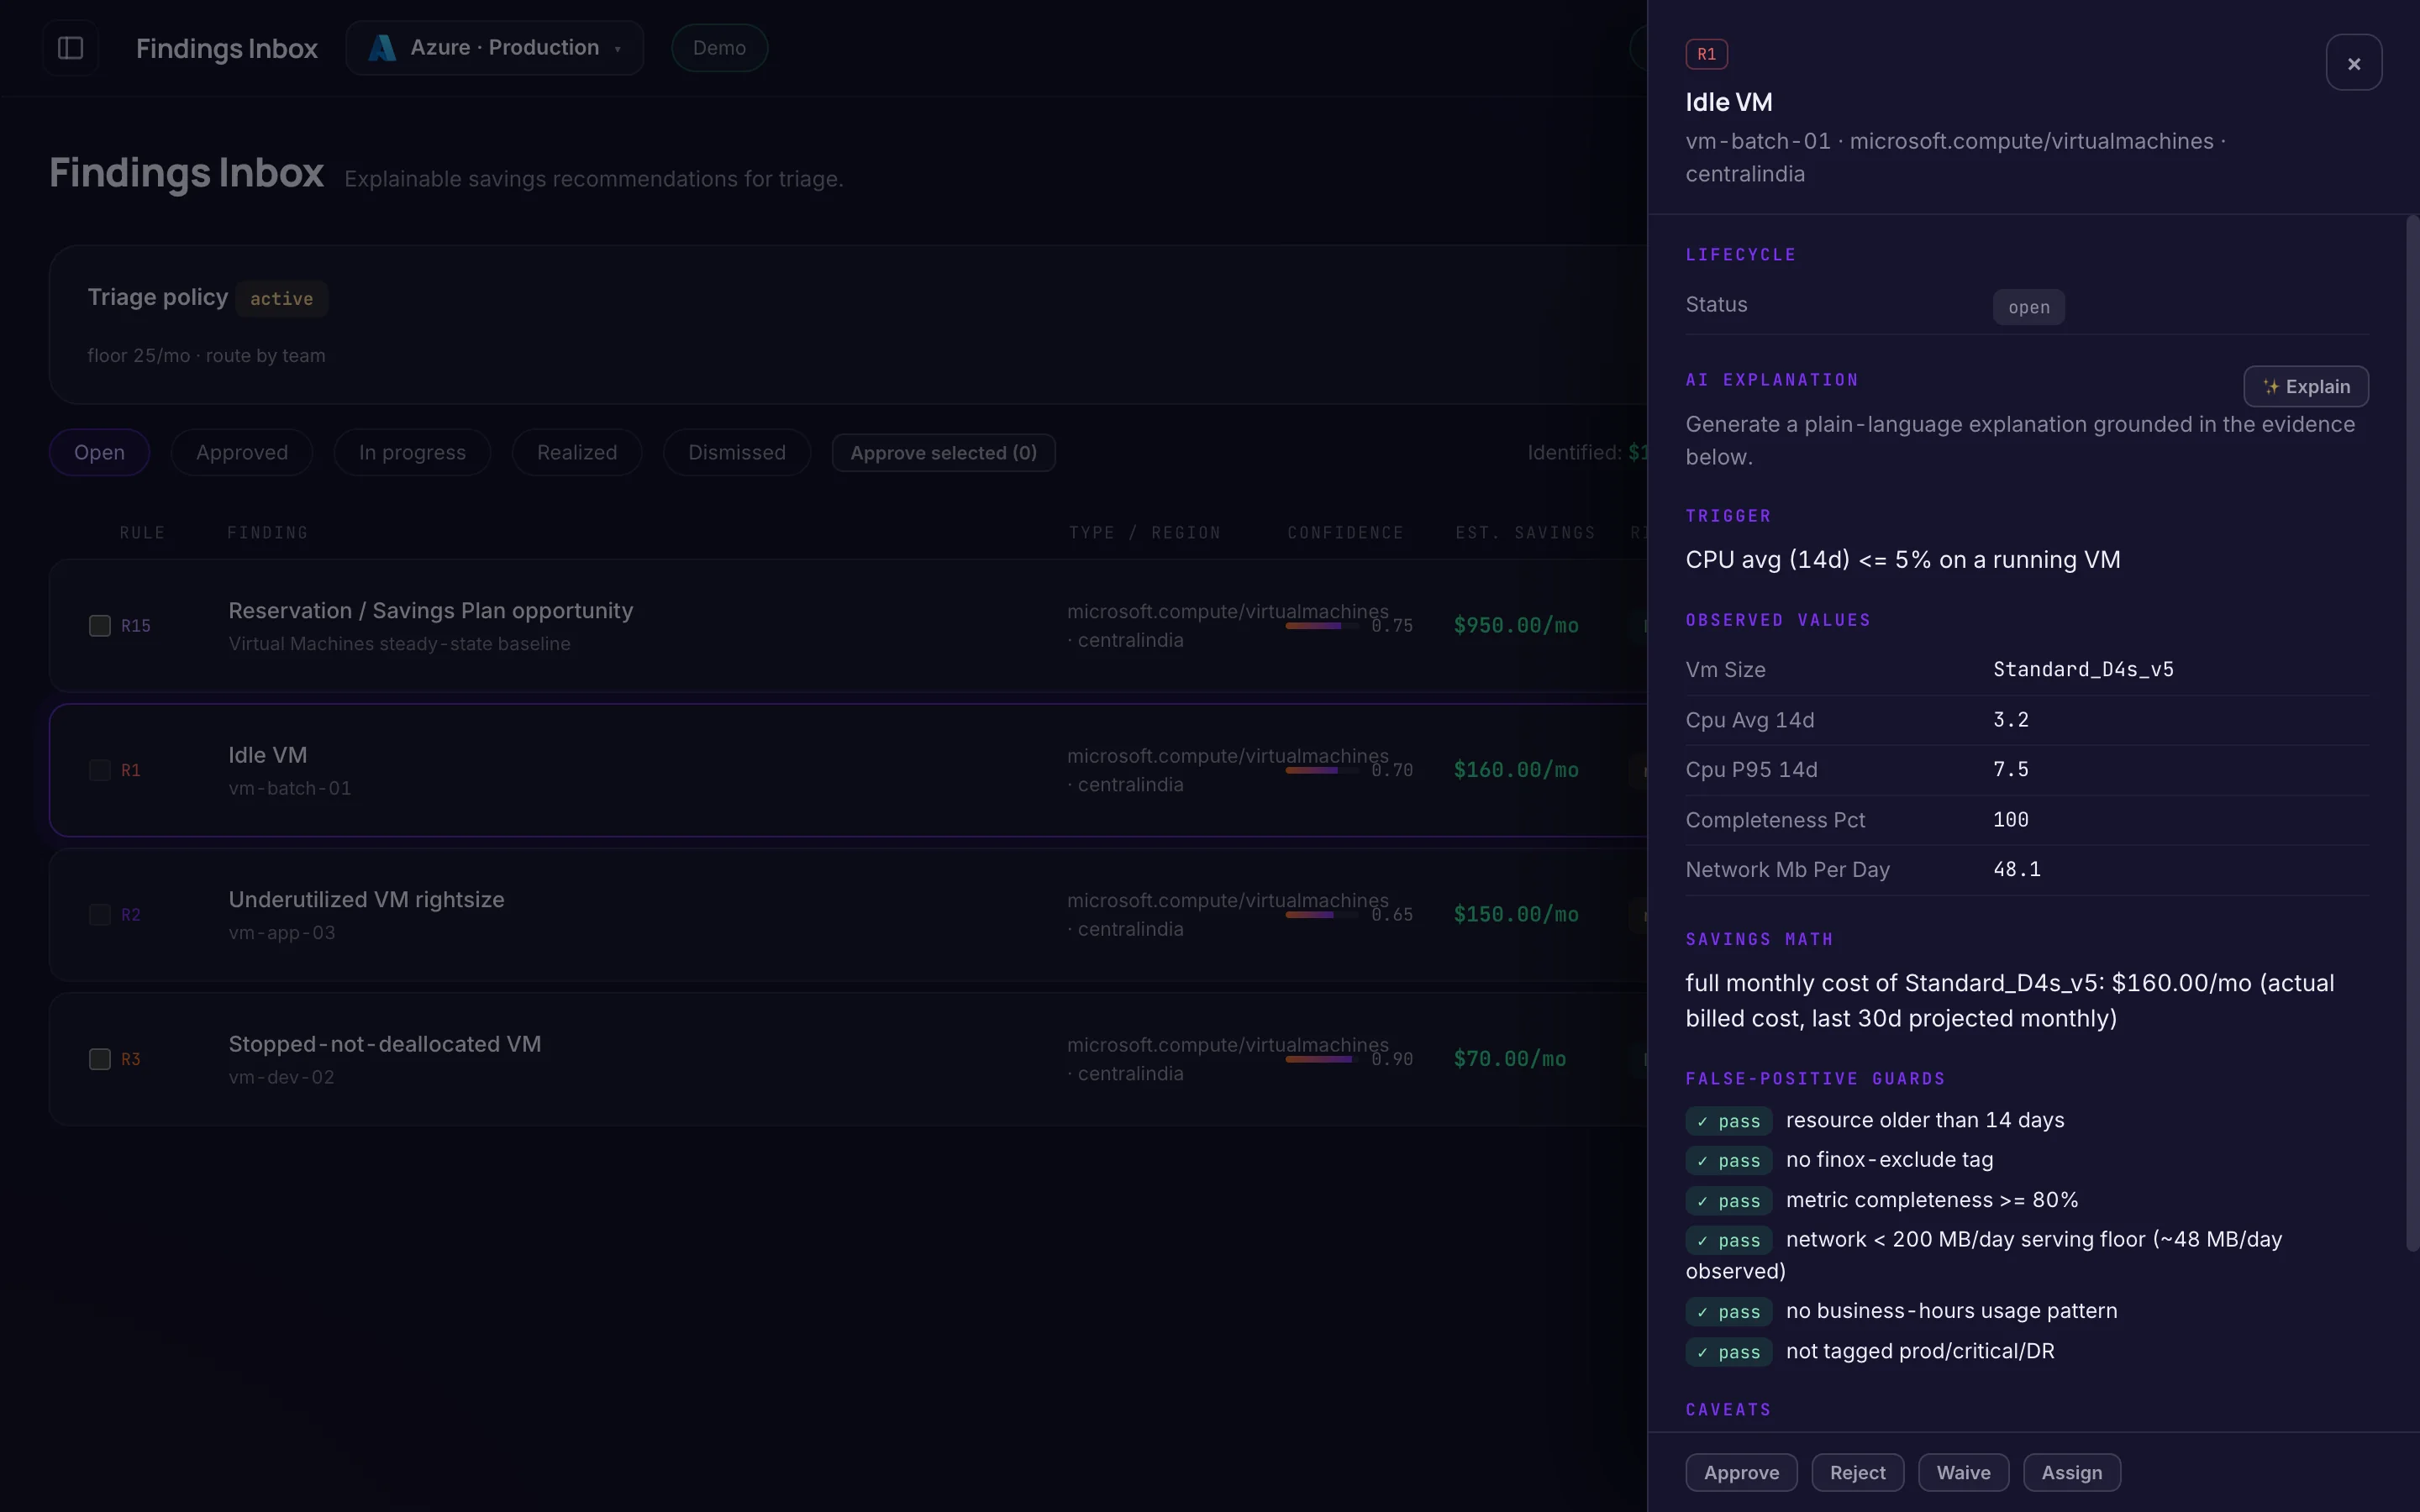
Task: Select the Open filter tab
Action: coord(99,453)
